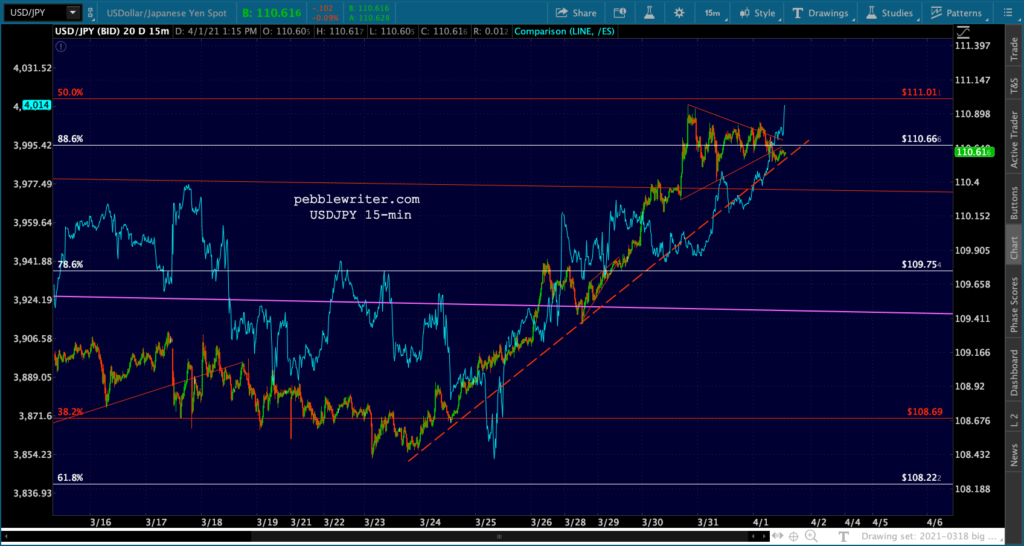1024x546 pixels.
Task: Click the 4/1 date on time axis
Action: [761, 522]
